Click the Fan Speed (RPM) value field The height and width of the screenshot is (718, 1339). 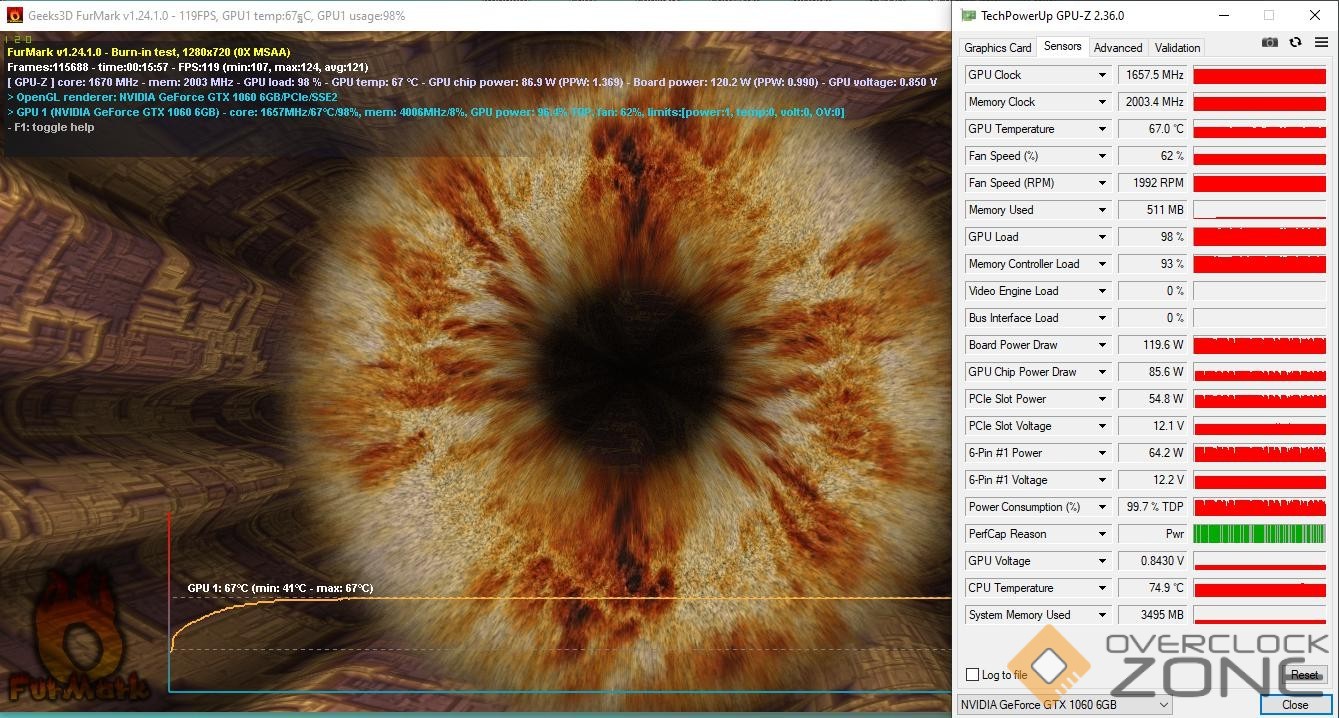tap(1152, 183)
